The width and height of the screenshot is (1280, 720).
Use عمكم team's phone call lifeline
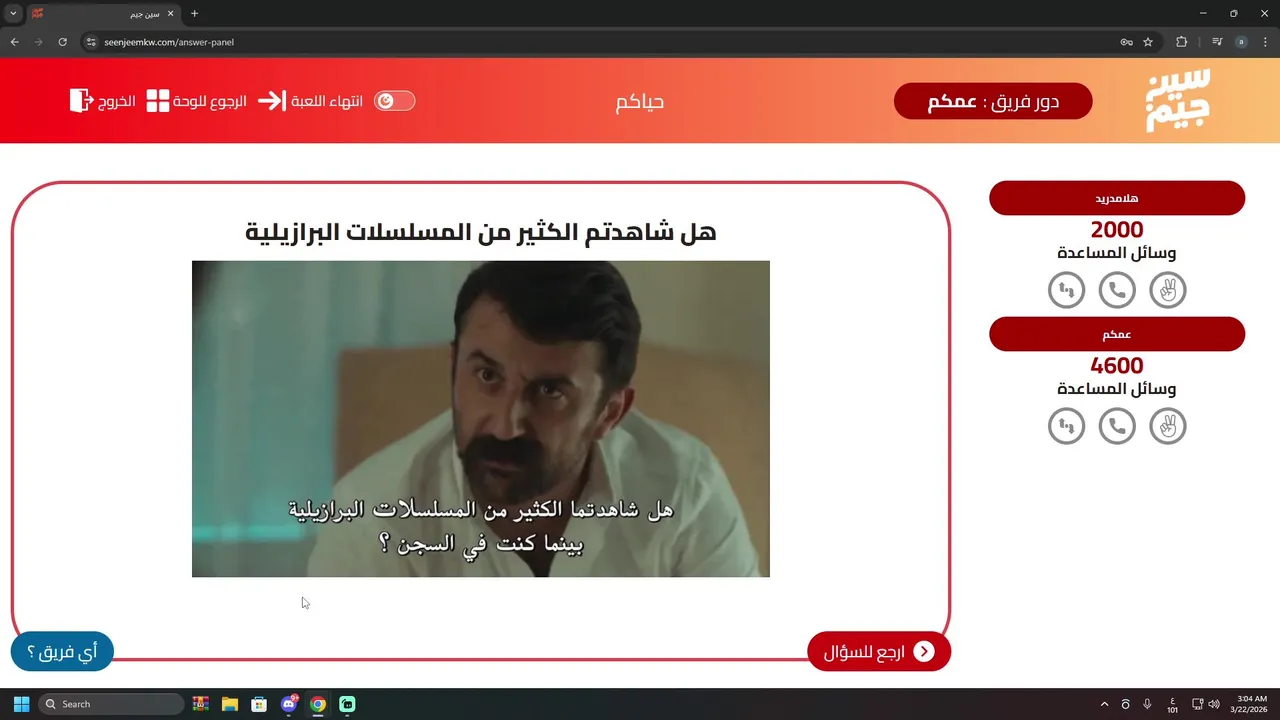(1117, 427)
